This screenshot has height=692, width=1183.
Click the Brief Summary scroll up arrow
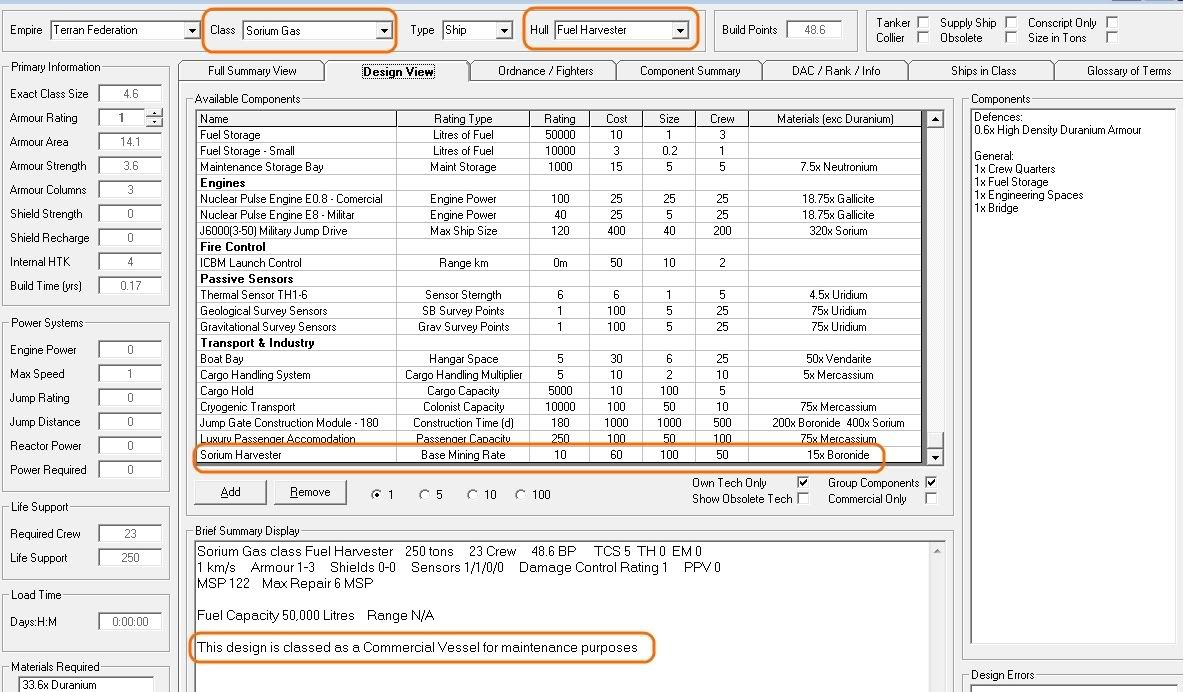pyautogui.click(x=936, y=551)
